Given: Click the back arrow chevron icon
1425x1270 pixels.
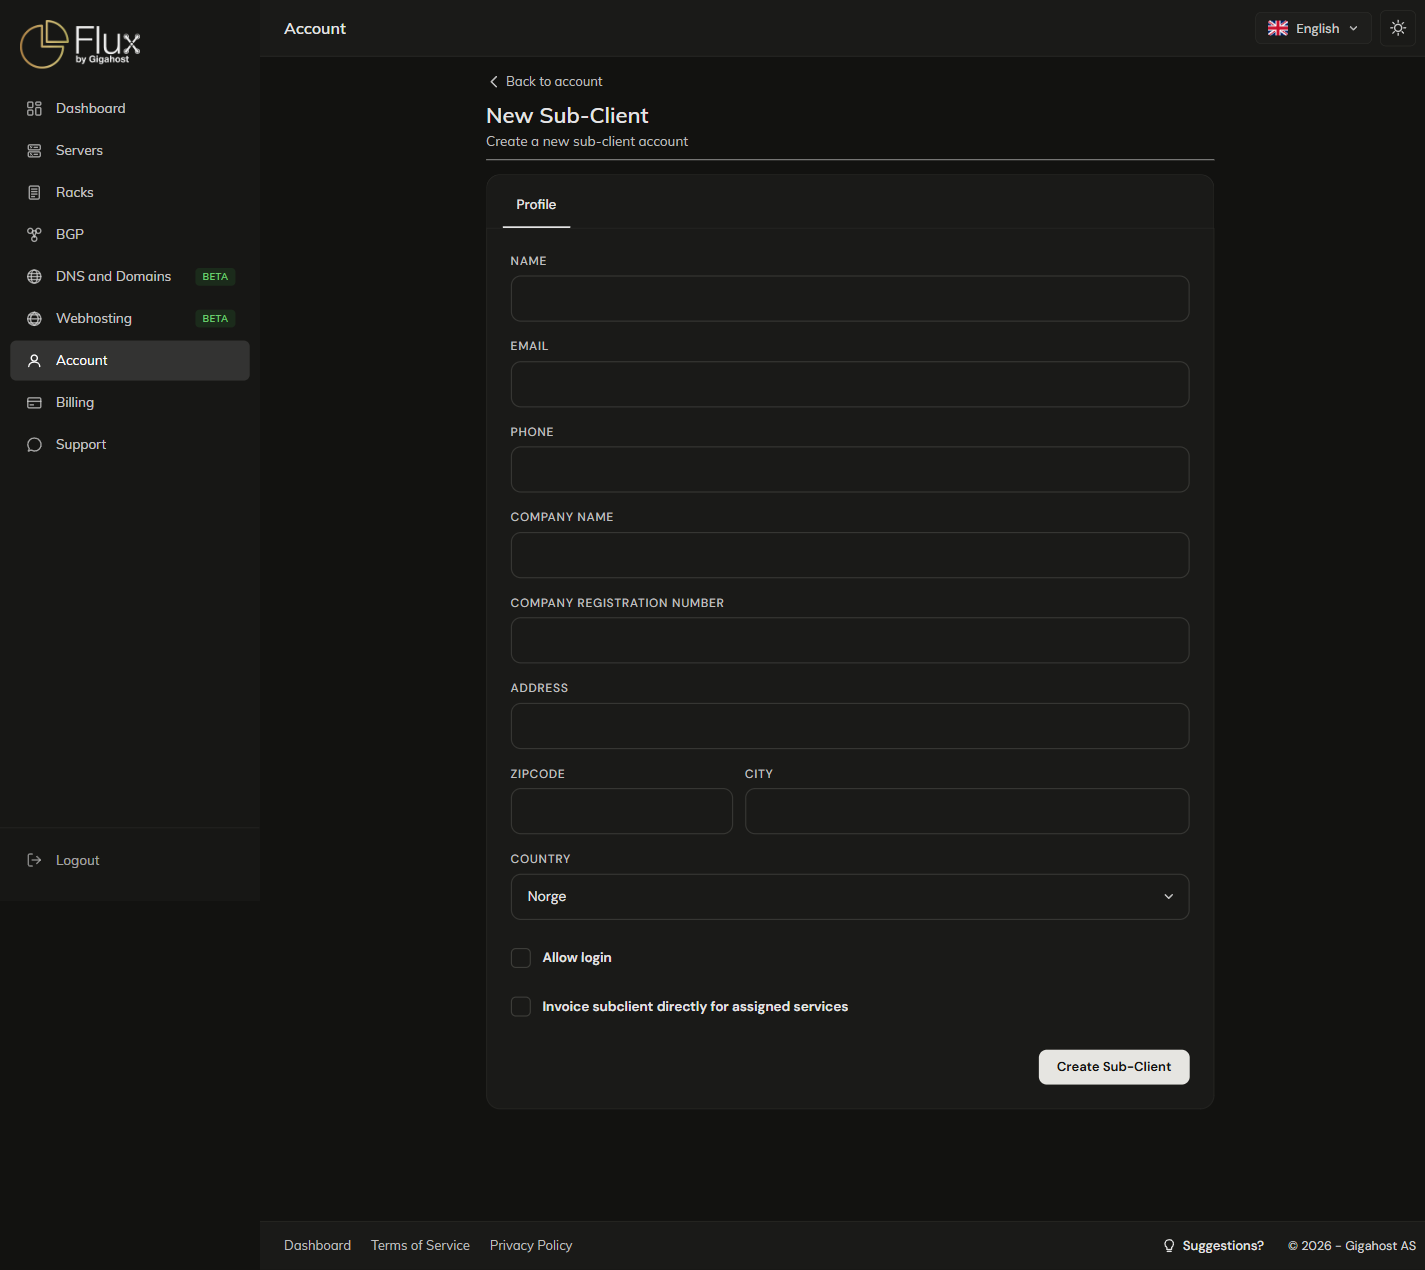Looking at the screenshot, I should pyautogui.click(x=493, y=81).
